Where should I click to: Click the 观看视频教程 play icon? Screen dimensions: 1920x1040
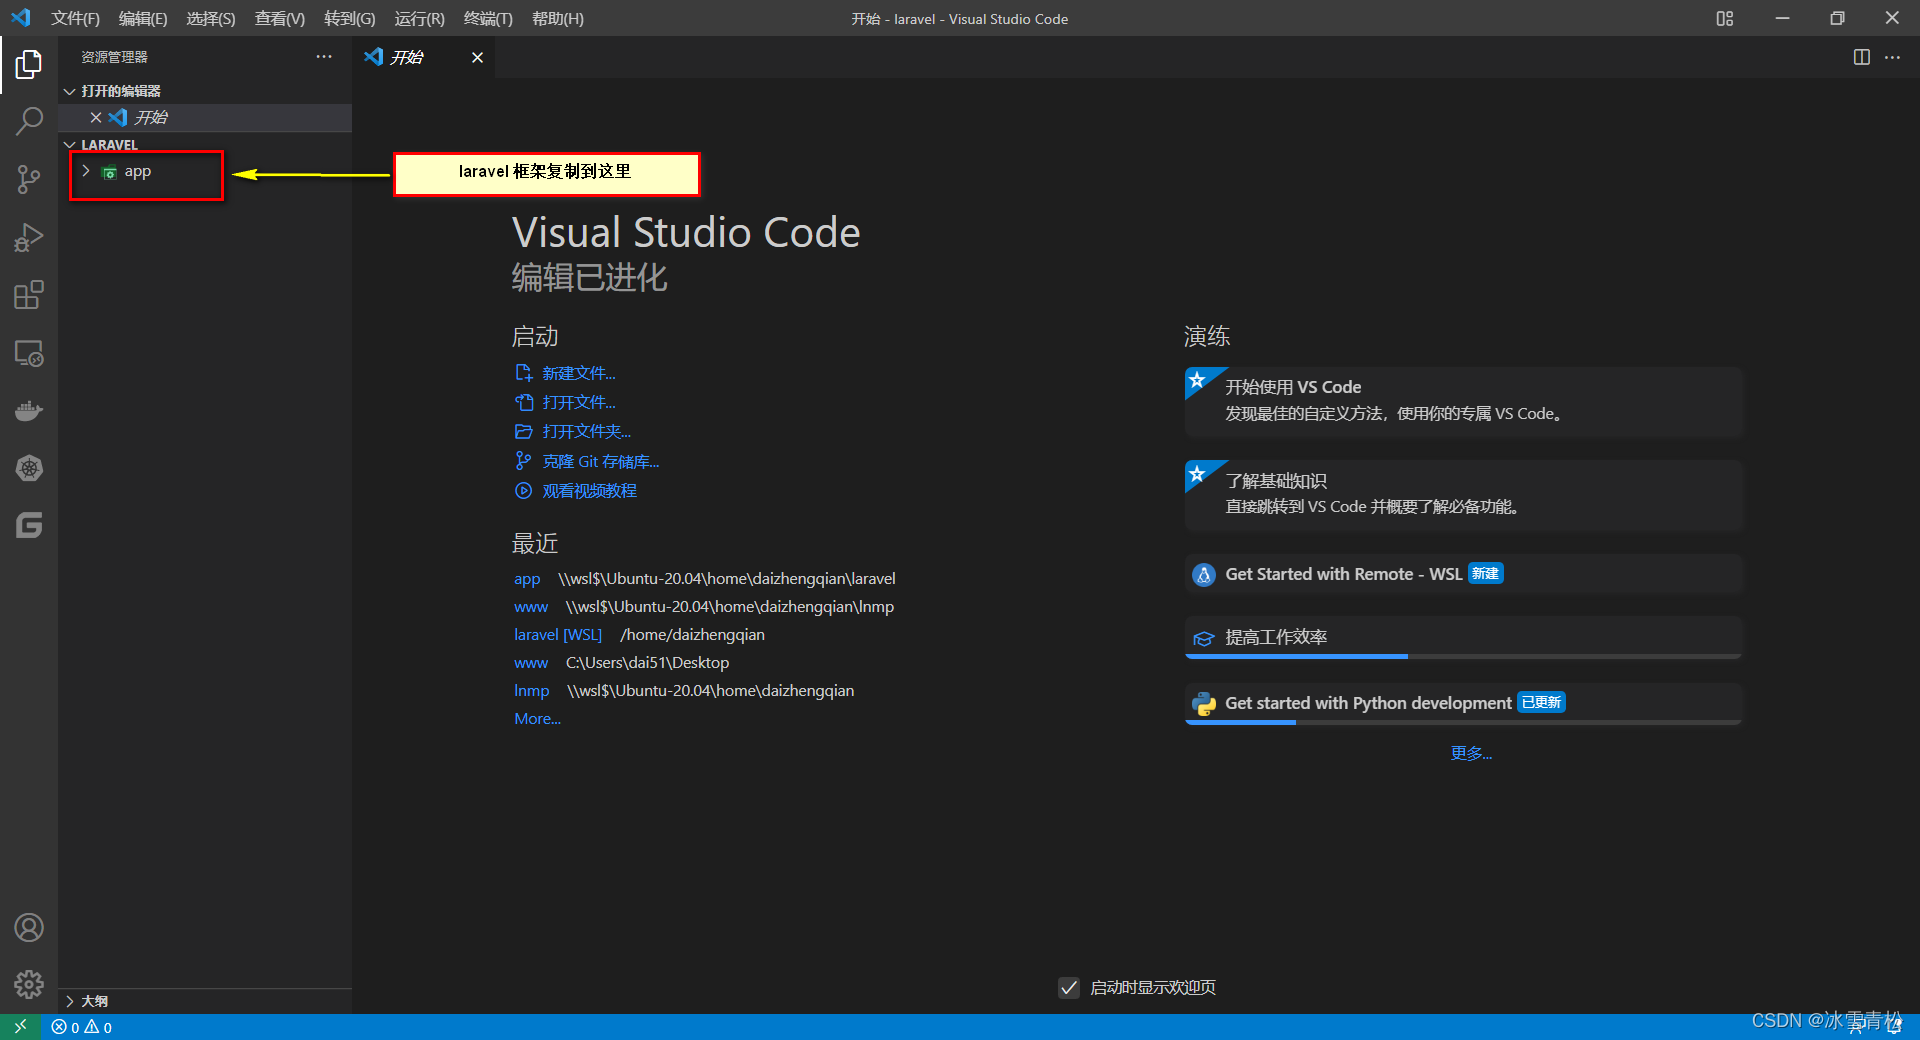pyautogui.click(x=523, y=491)
